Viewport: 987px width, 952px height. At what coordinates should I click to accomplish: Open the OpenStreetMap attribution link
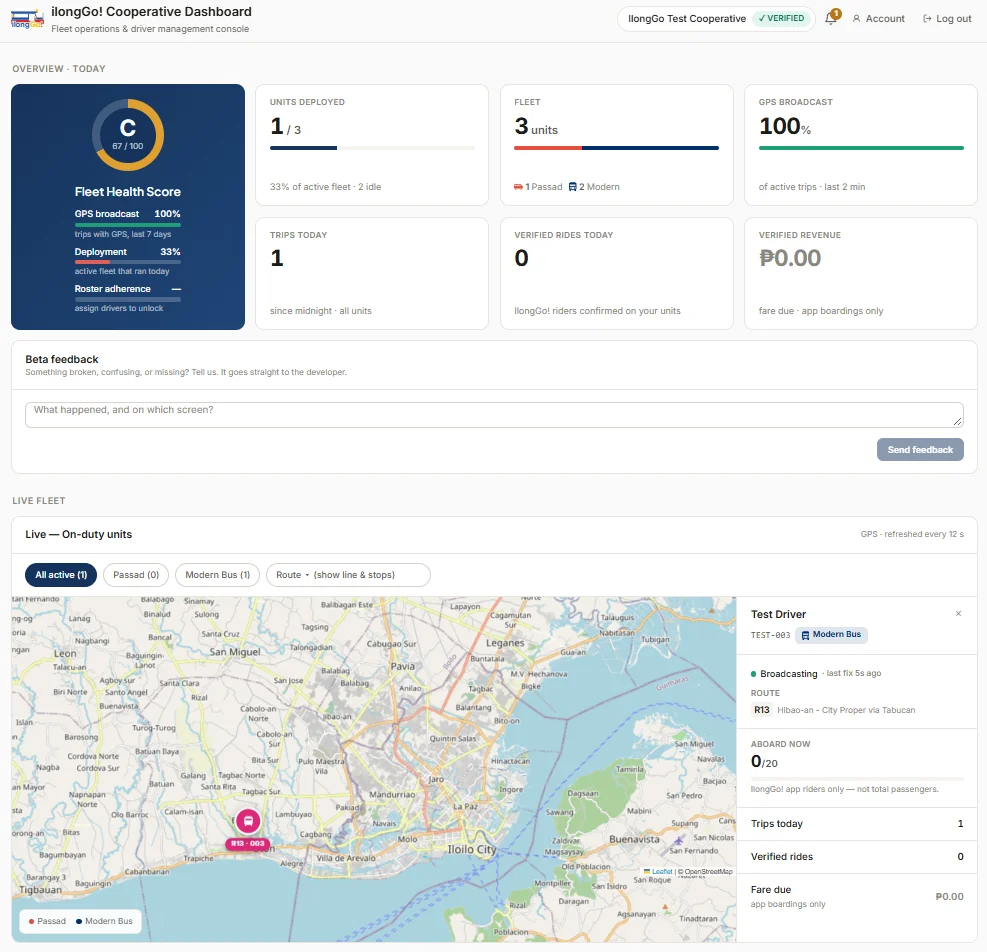click(x=706, y=871)
